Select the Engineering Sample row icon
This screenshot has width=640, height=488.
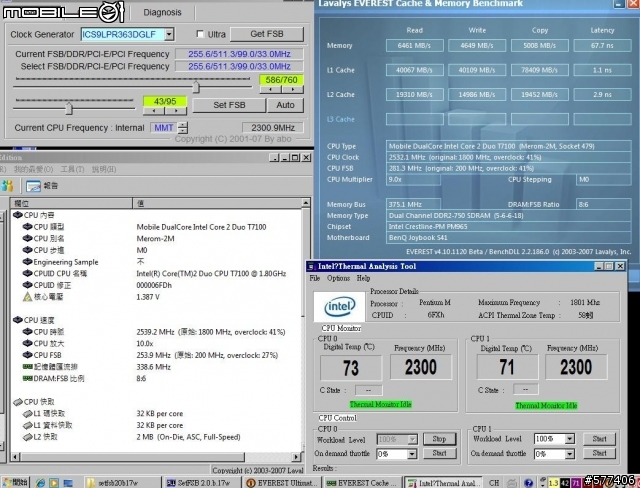point(27,262)
